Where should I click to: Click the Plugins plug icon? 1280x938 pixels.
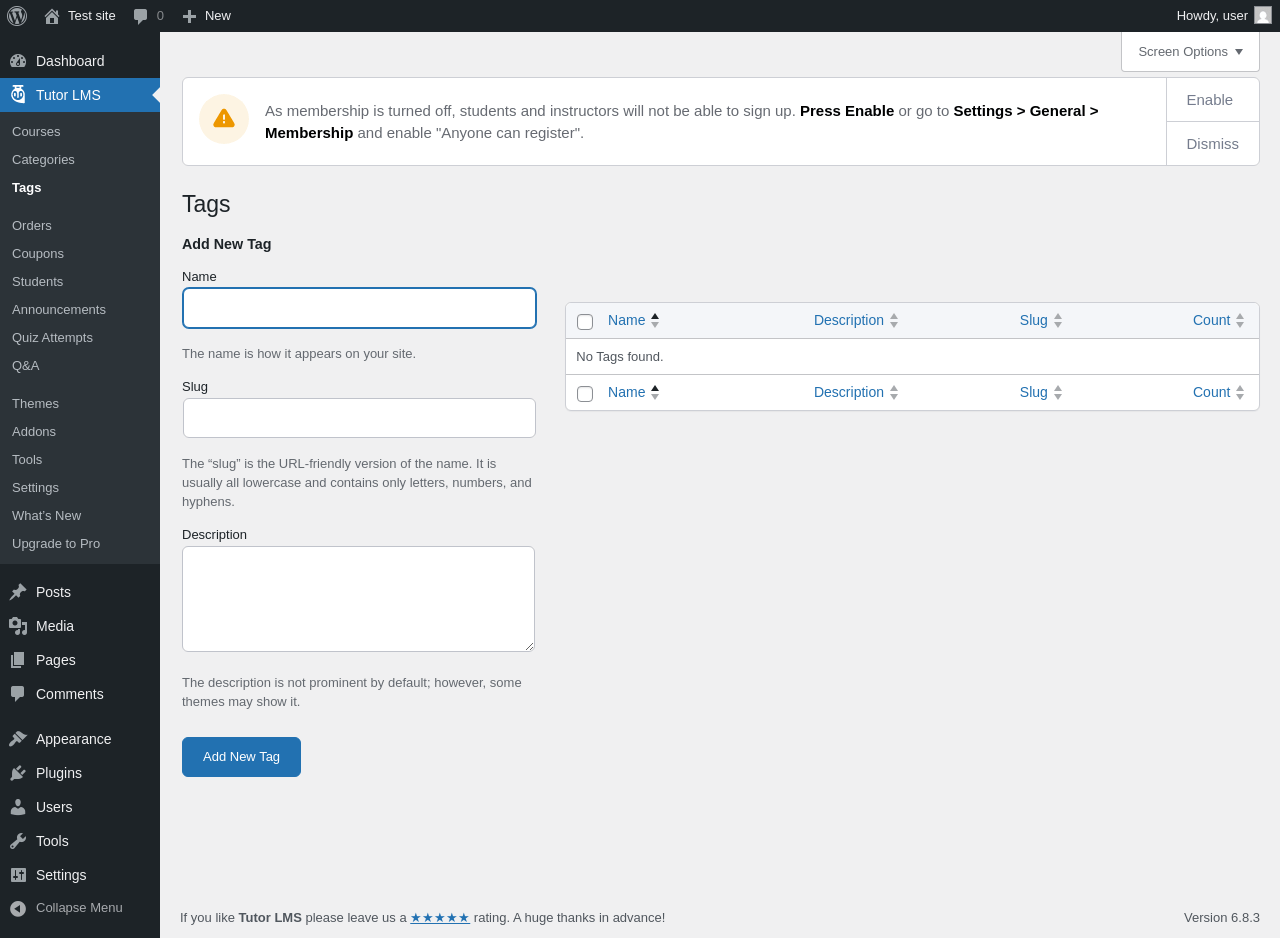[18, 773]
